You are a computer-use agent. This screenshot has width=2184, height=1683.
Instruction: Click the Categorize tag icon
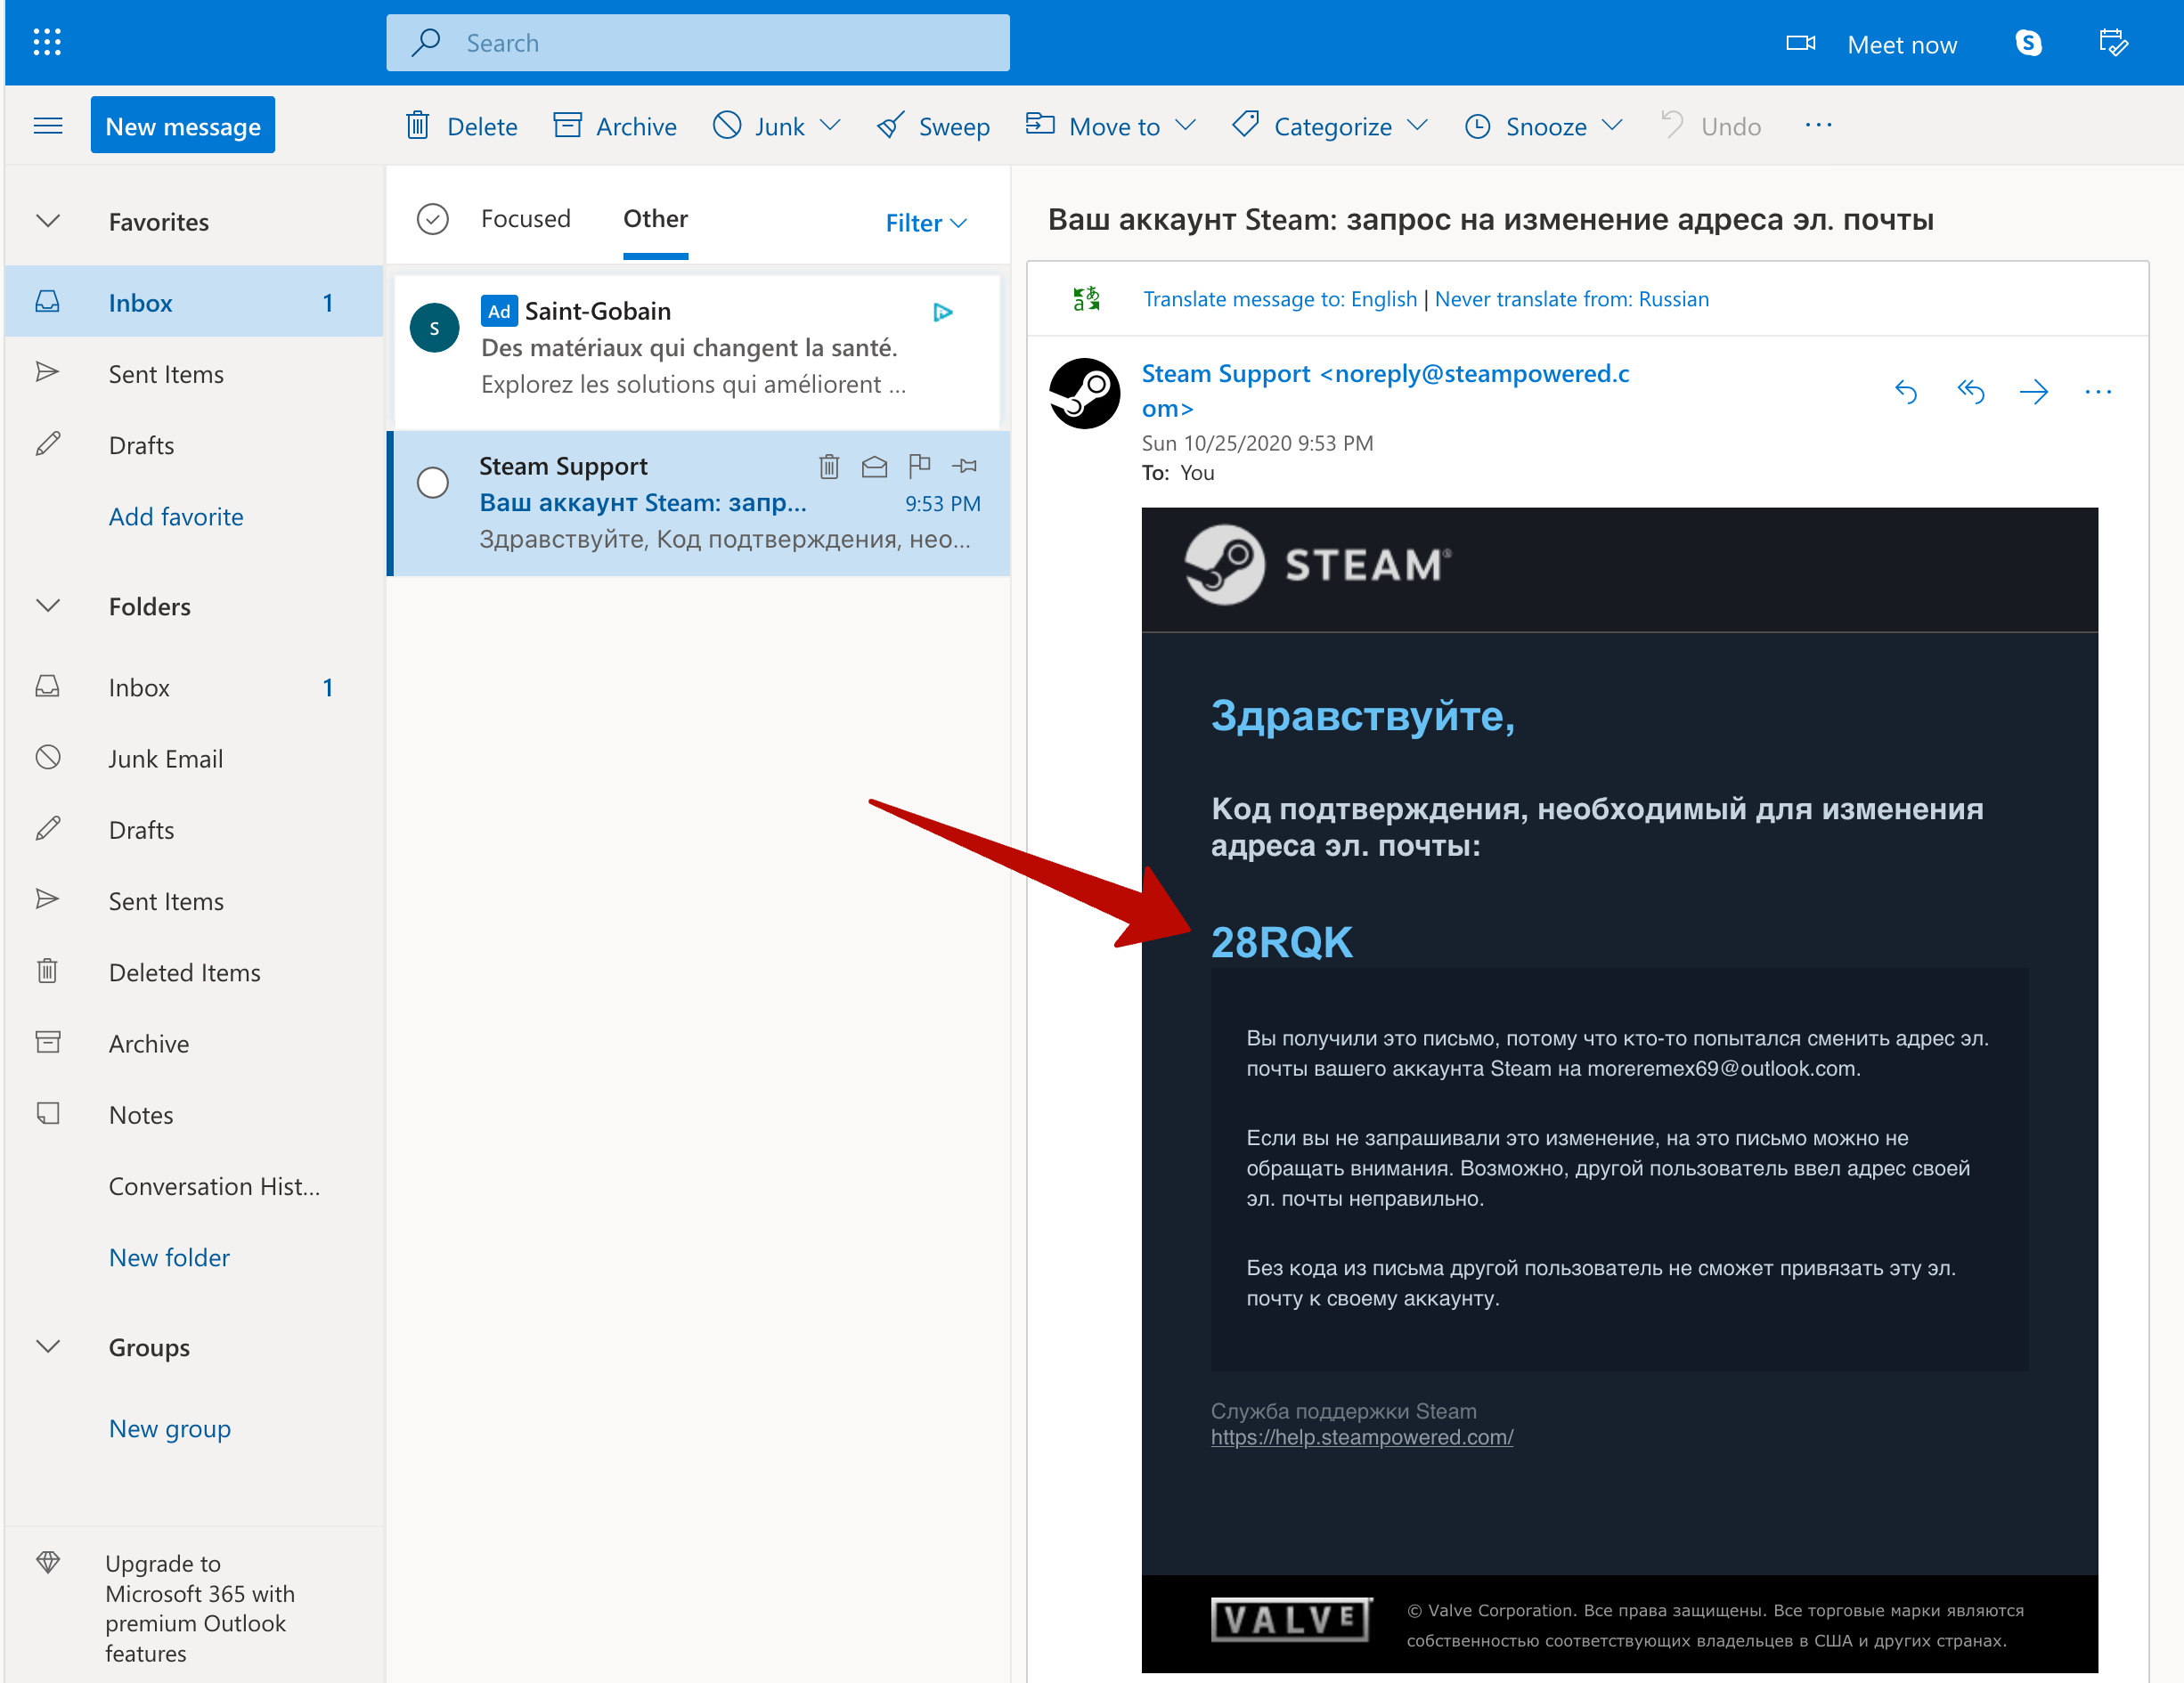coord(1245,124)
